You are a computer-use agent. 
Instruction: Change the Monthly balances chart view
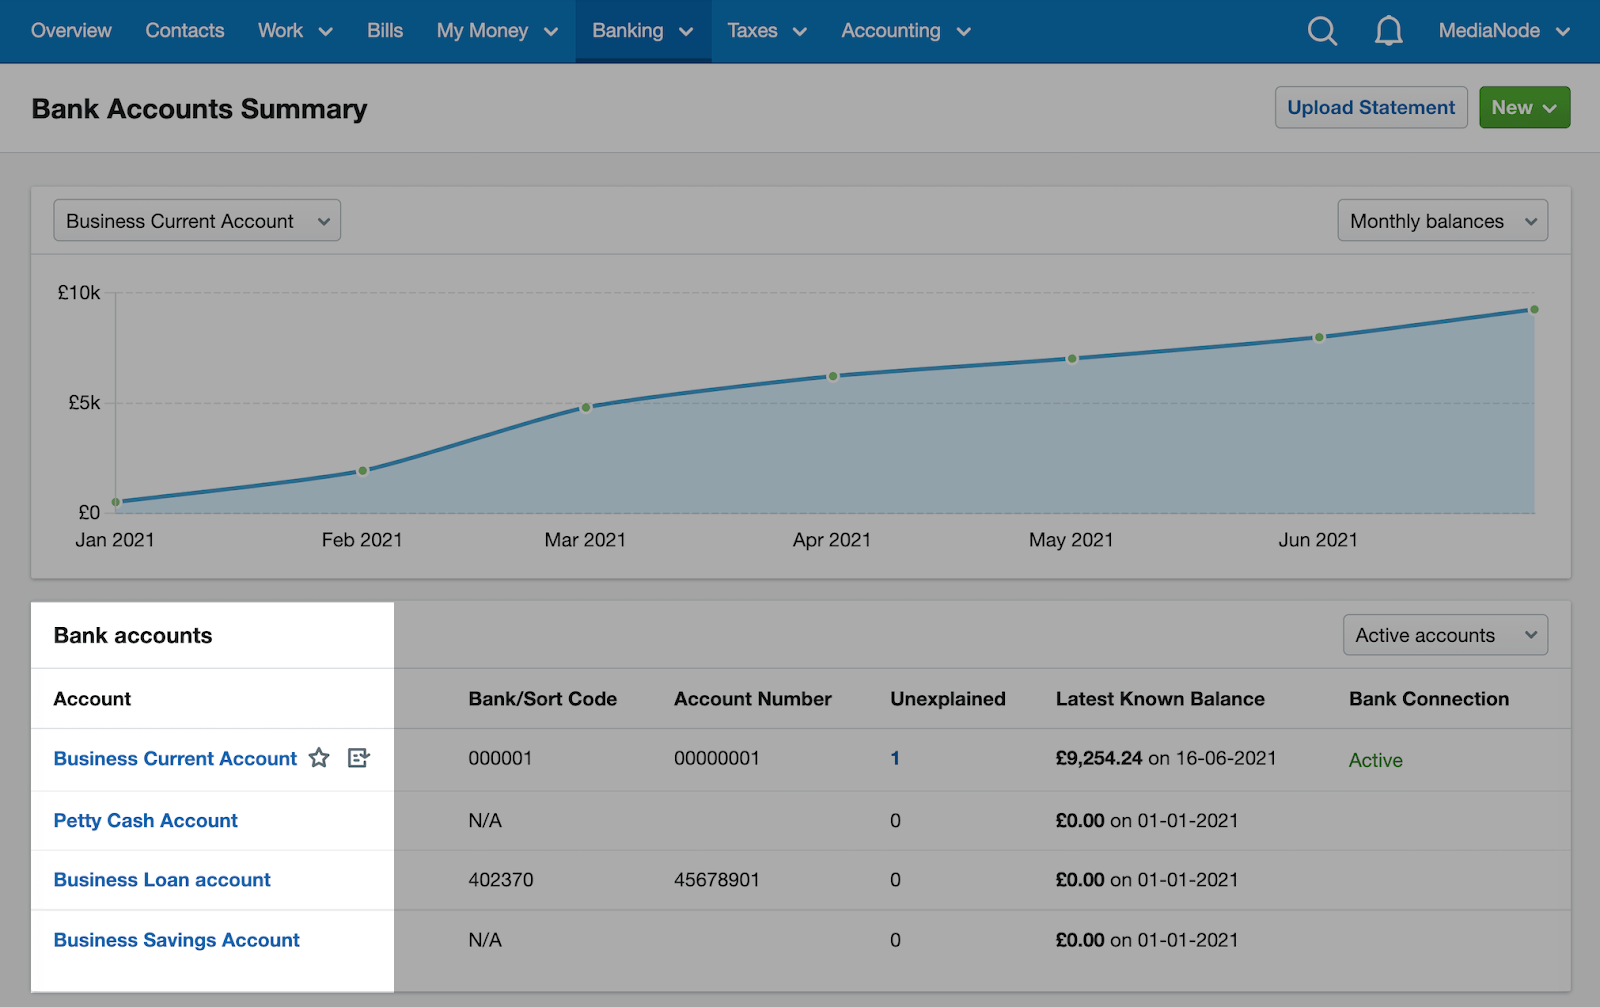tap(1441, 220)
